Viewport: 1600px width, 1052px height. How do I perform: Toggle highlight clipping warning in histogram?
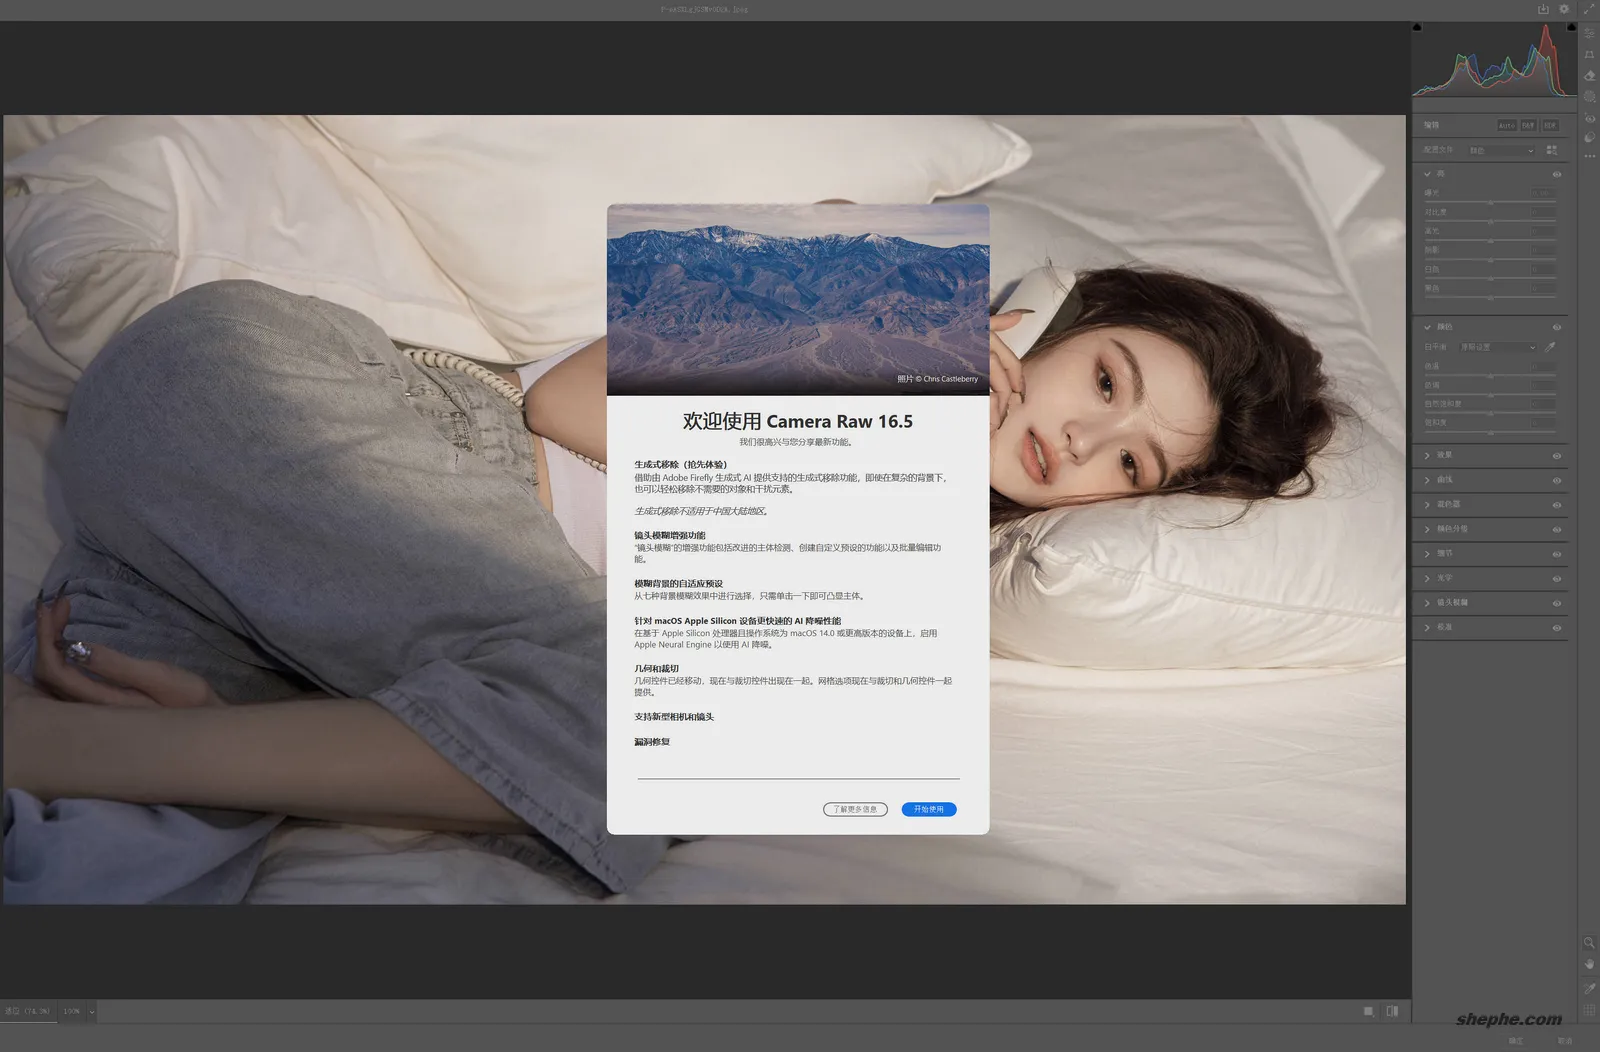(1572, 27)
